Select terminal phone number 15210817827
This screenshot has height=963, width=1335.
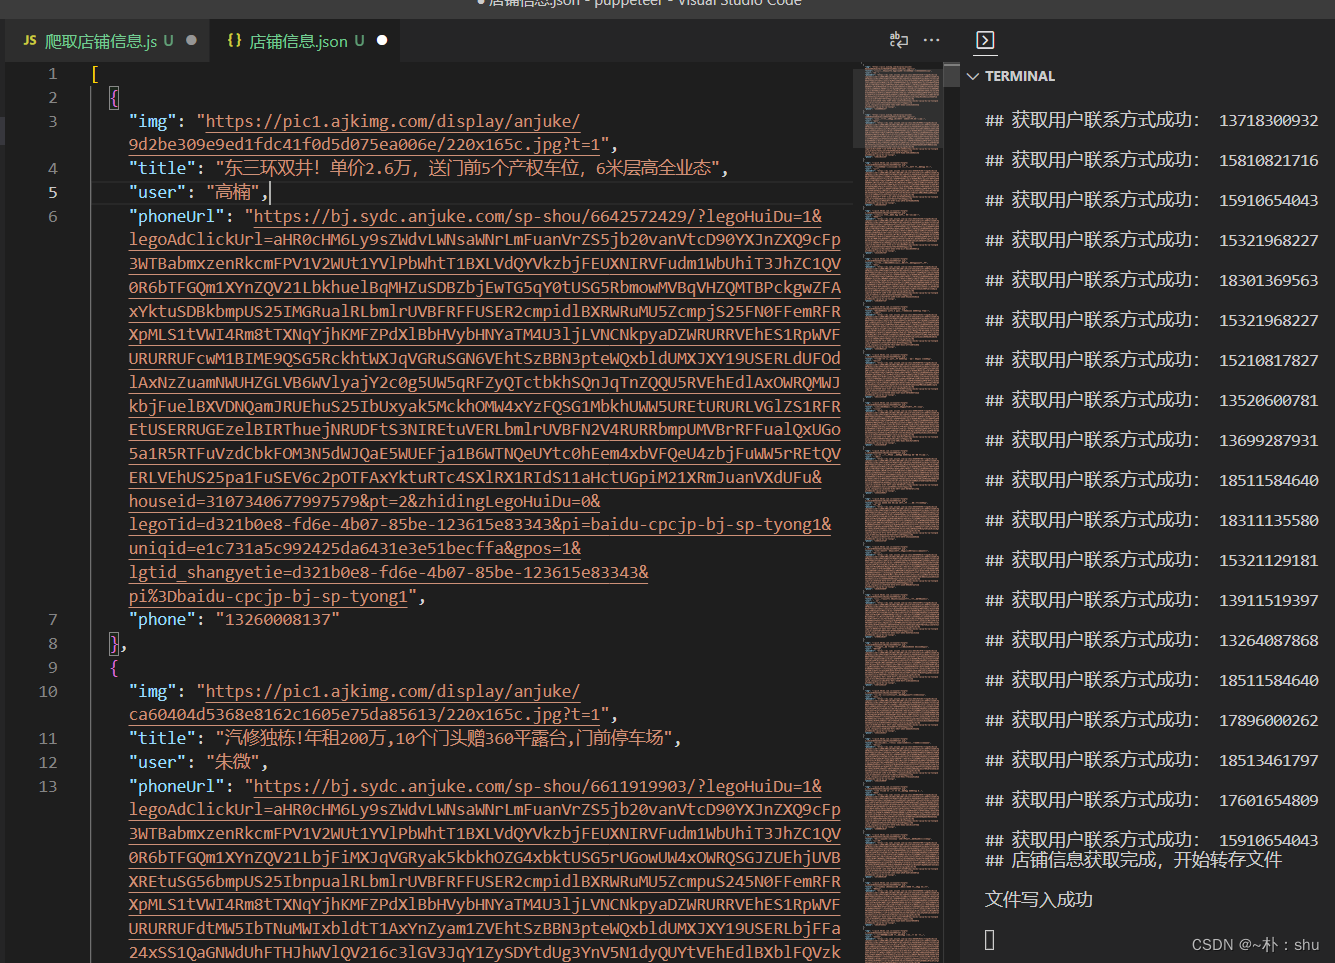[1268, 360]
